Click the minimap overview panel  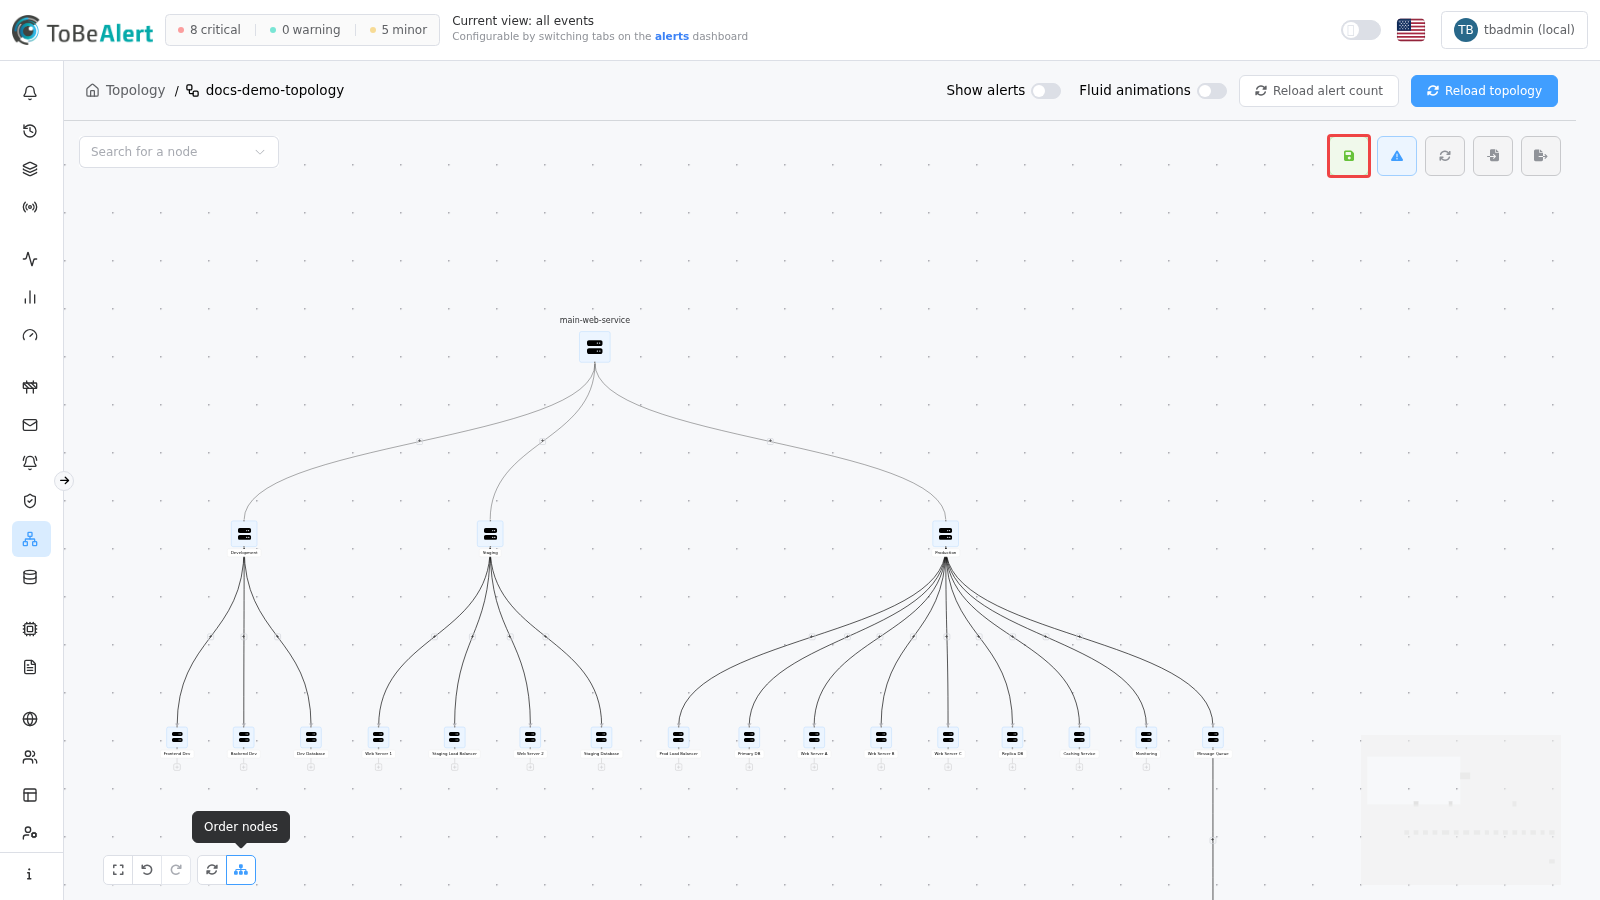tap(1460, 810)
